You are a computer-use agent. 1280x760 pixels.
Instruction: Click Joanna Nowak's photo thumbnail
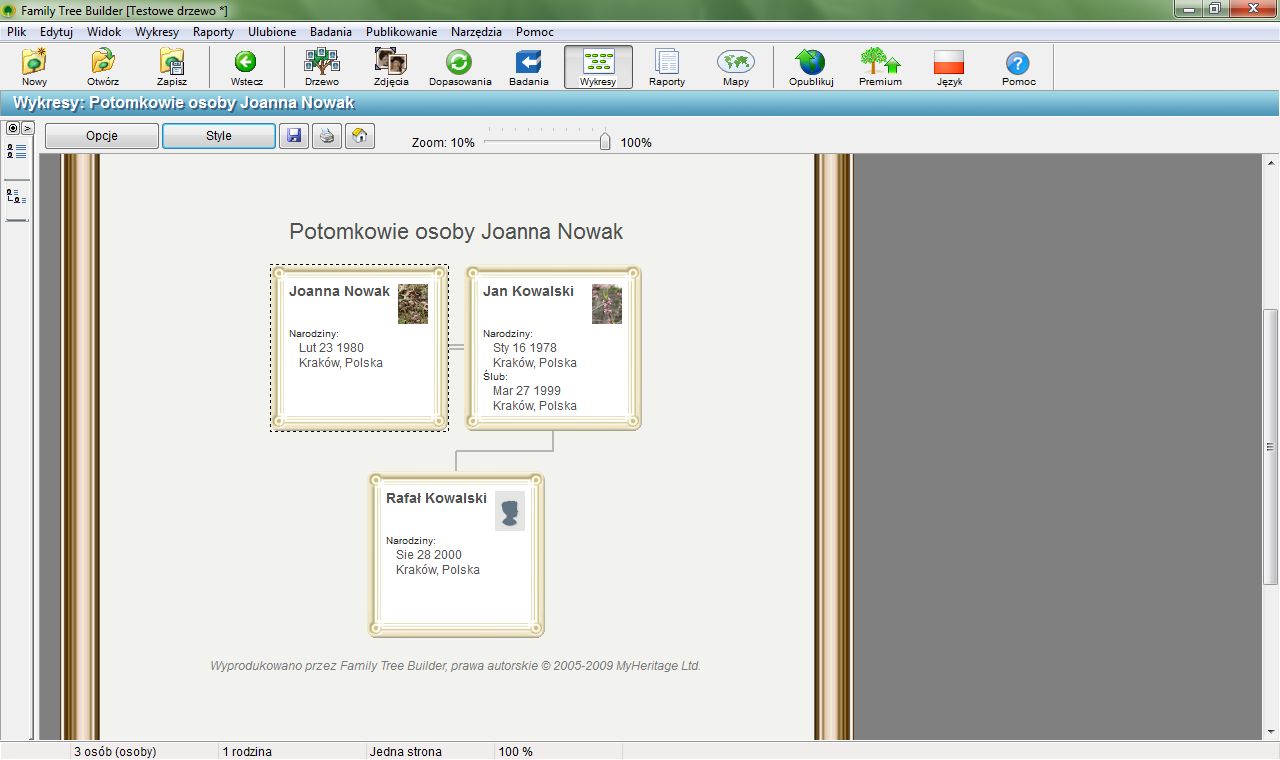coord(413,304)
